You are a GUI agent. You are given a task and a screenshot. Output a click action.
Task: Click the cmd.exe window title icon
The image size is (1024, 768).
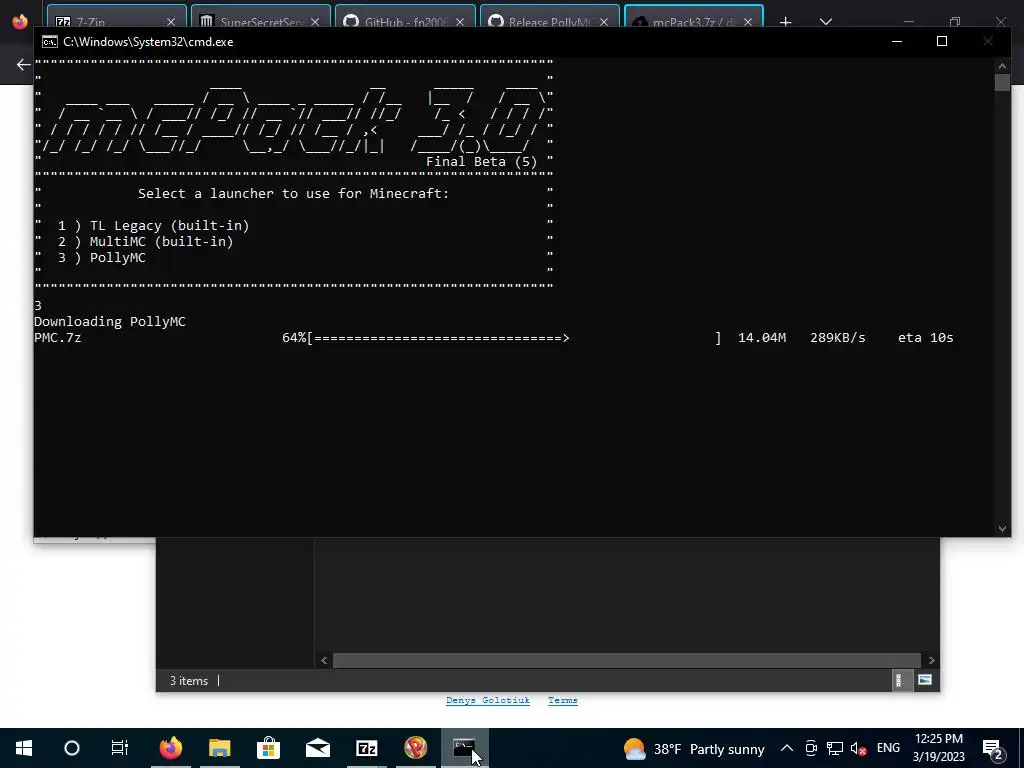tap(49, 42)
